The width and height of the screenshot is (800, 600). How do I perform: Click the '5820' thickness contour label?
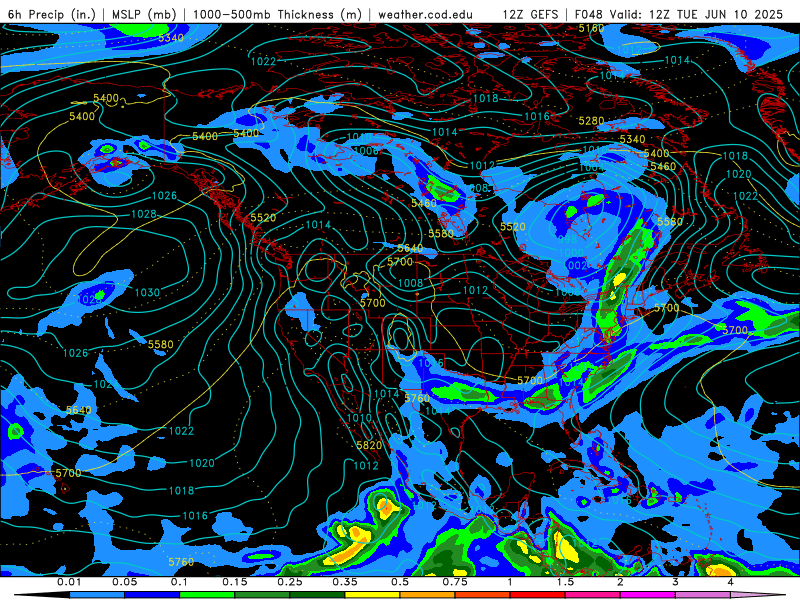369,445
